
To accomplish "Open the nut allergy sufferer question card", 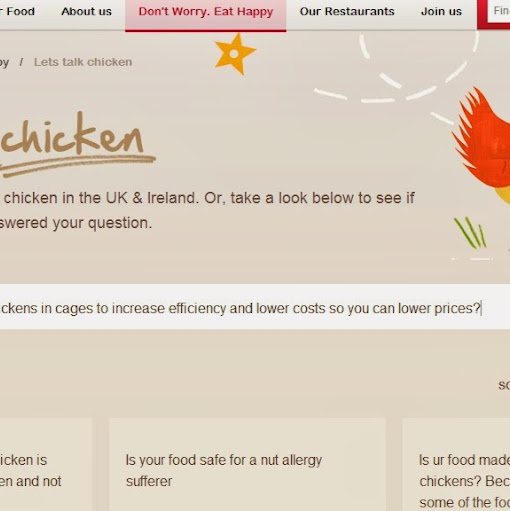I will pyautogui.click(x=247, y=464).
